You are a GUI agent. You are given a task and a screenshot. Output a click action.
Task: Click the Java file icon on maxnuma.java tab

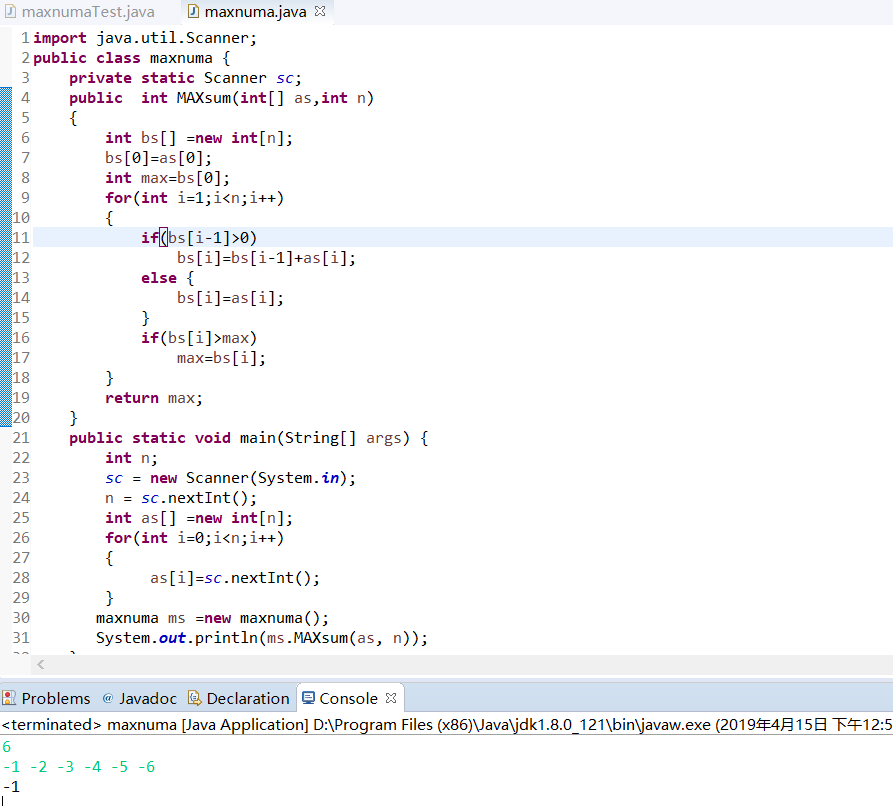click(194, 11)
